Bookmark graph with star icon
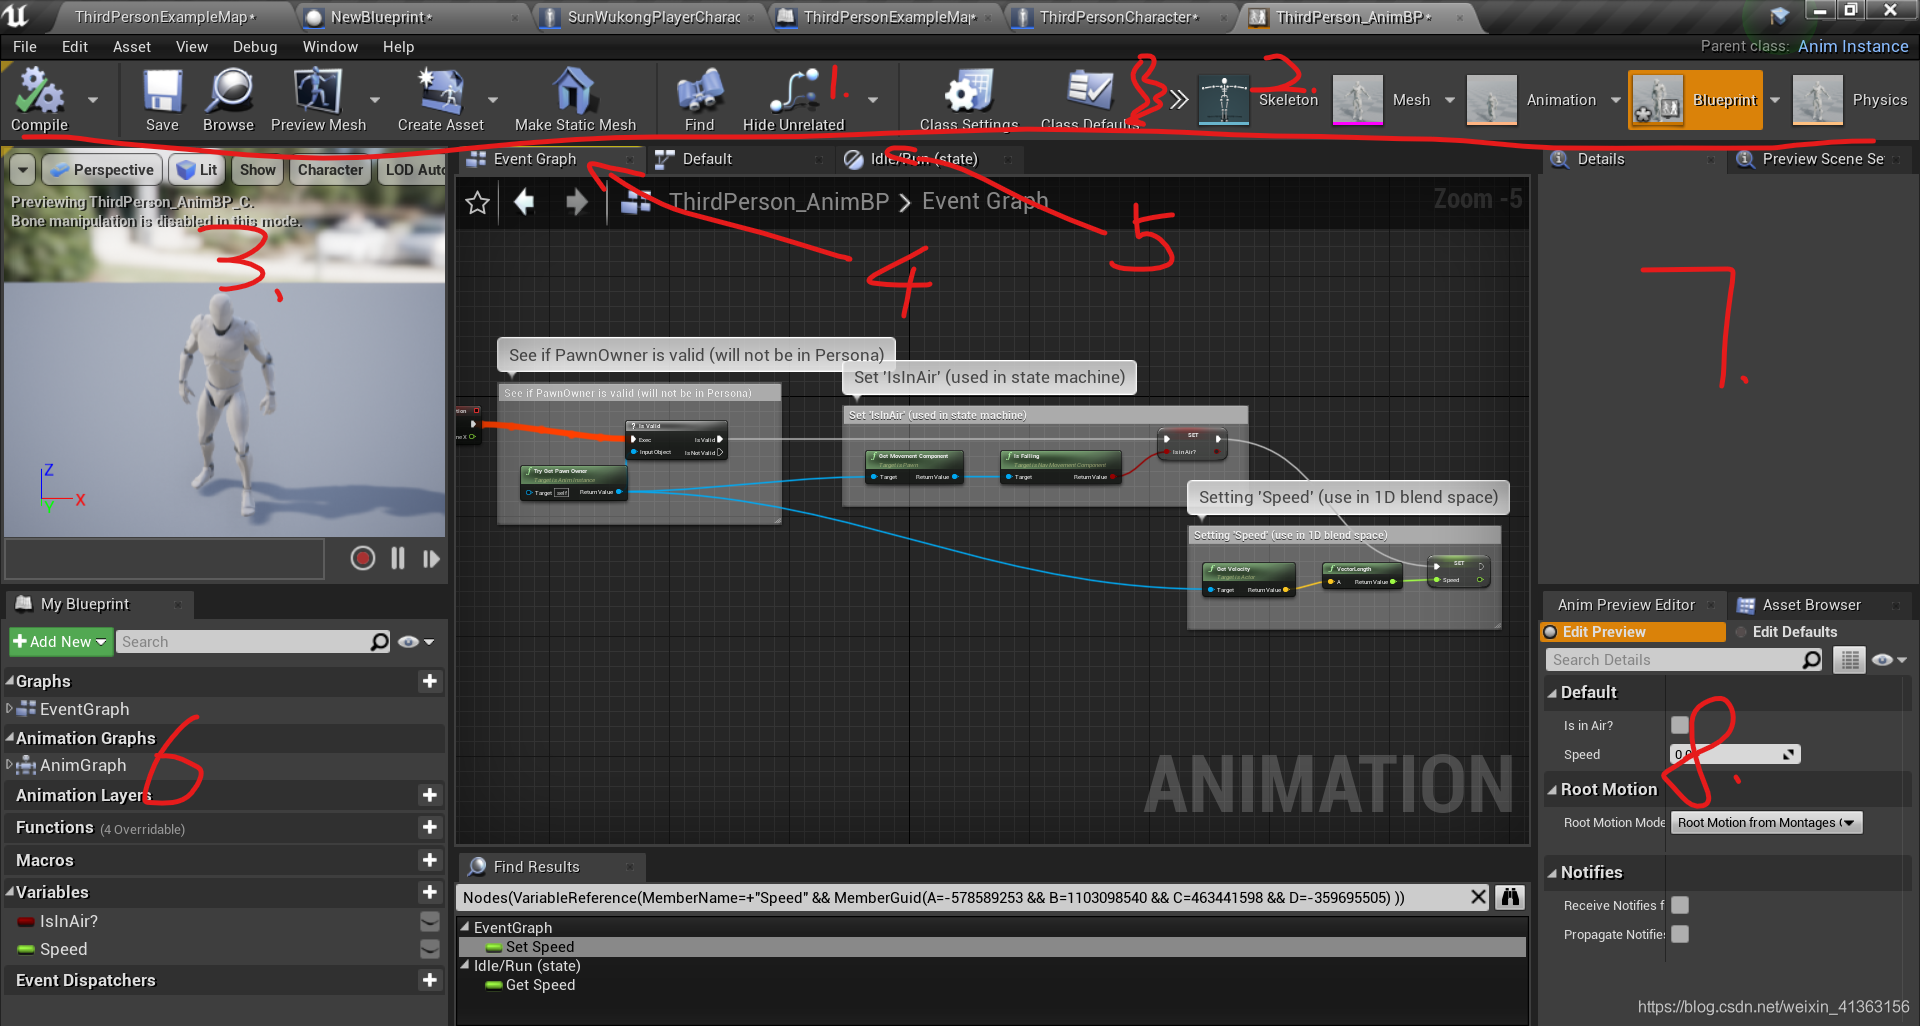Viewport: 1920px width, 1026px height. pyautogui.click(x=478, y=203)
